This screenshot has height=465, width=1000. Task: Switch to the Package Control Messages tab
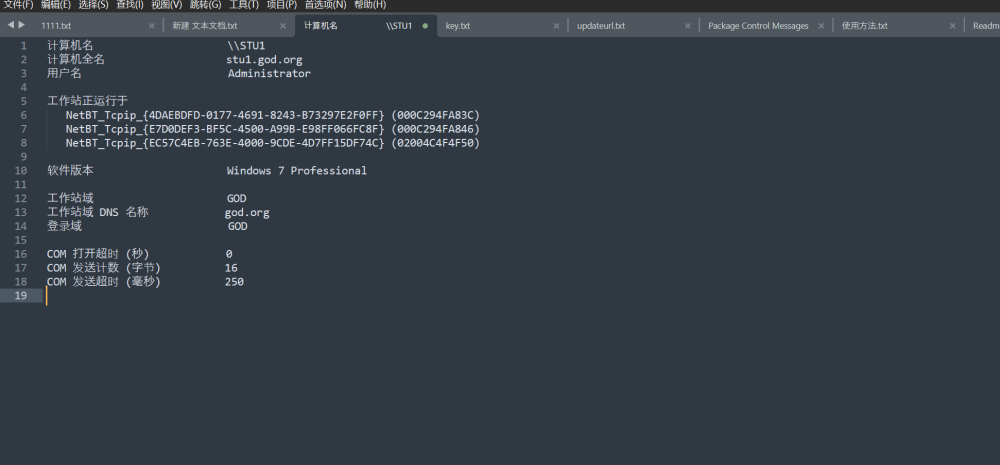(x=757, y=26)
